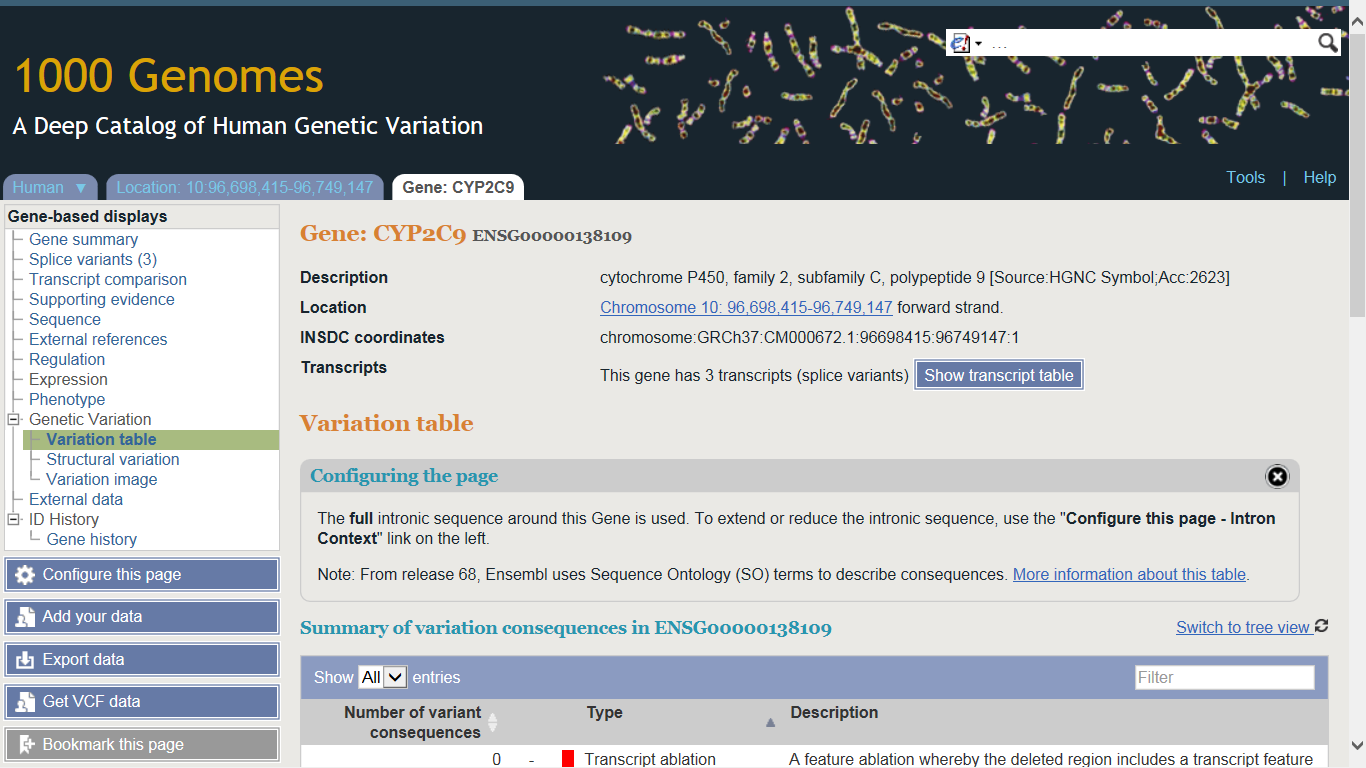This screenshot has height=768, width=1366.
Task: Open Structural variation entry
Action: coord(113,459)
